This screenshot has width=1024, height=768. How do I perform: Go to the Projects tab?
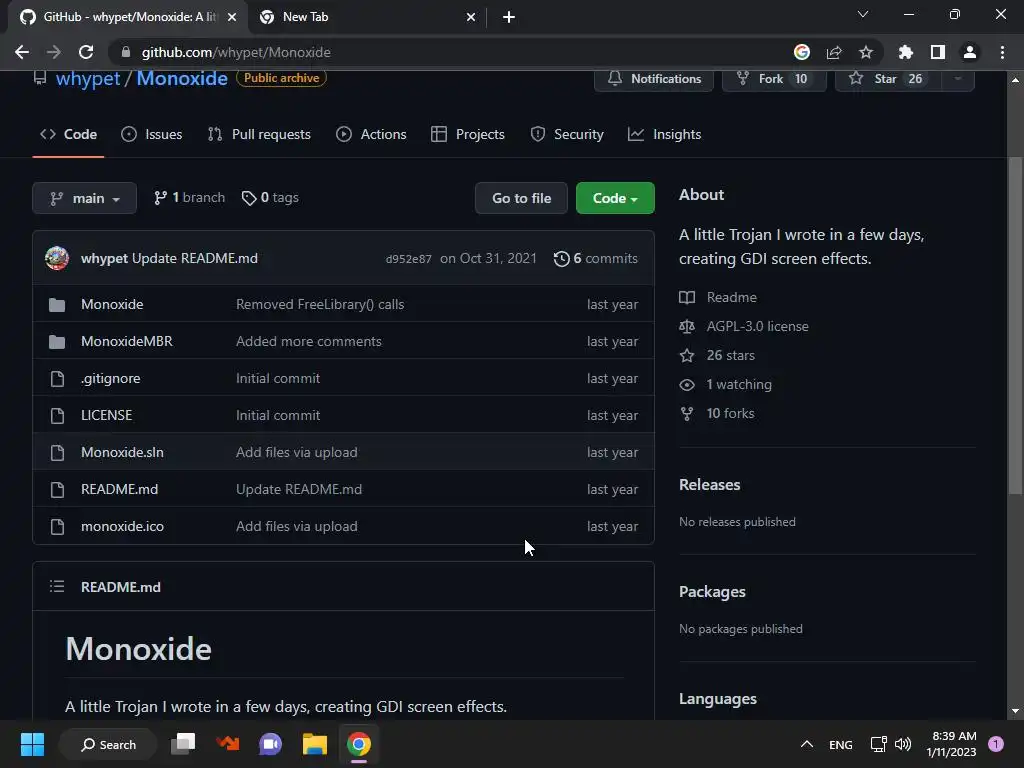(468, 135)
